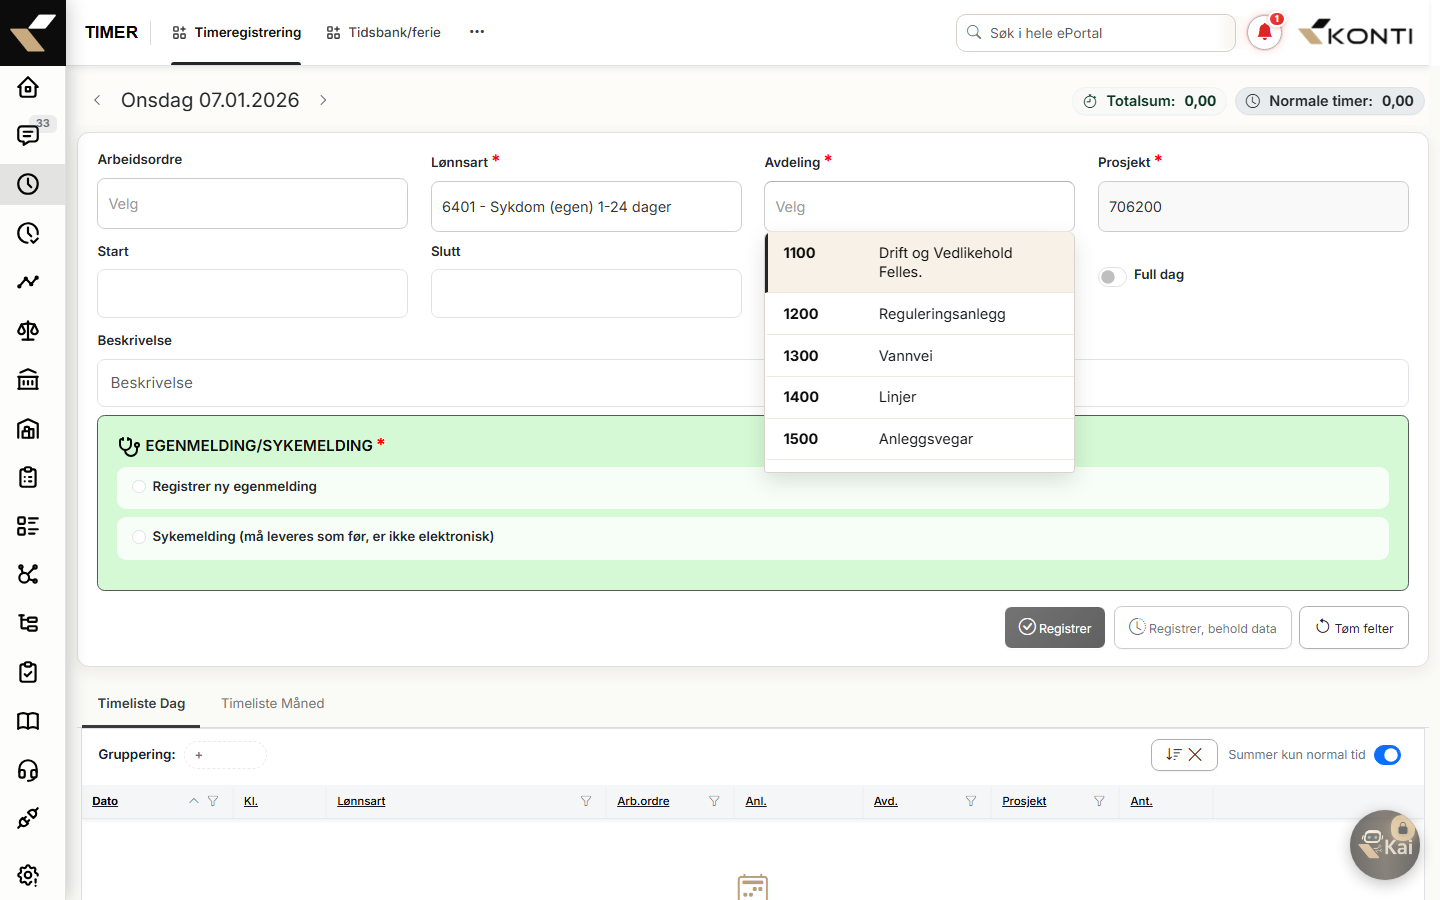The image size is (1440, 900).
Task: Choose 1100 Drift og Vedlikehold Felles
Action: tap(920, 263)
